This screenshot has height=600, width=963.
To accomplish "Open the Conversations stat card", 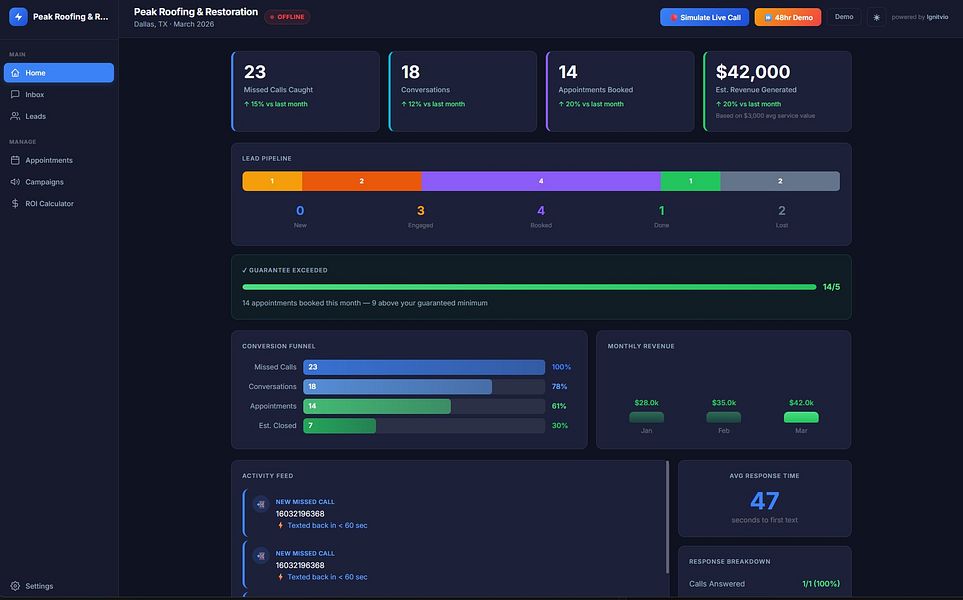I will coord(462,91).
